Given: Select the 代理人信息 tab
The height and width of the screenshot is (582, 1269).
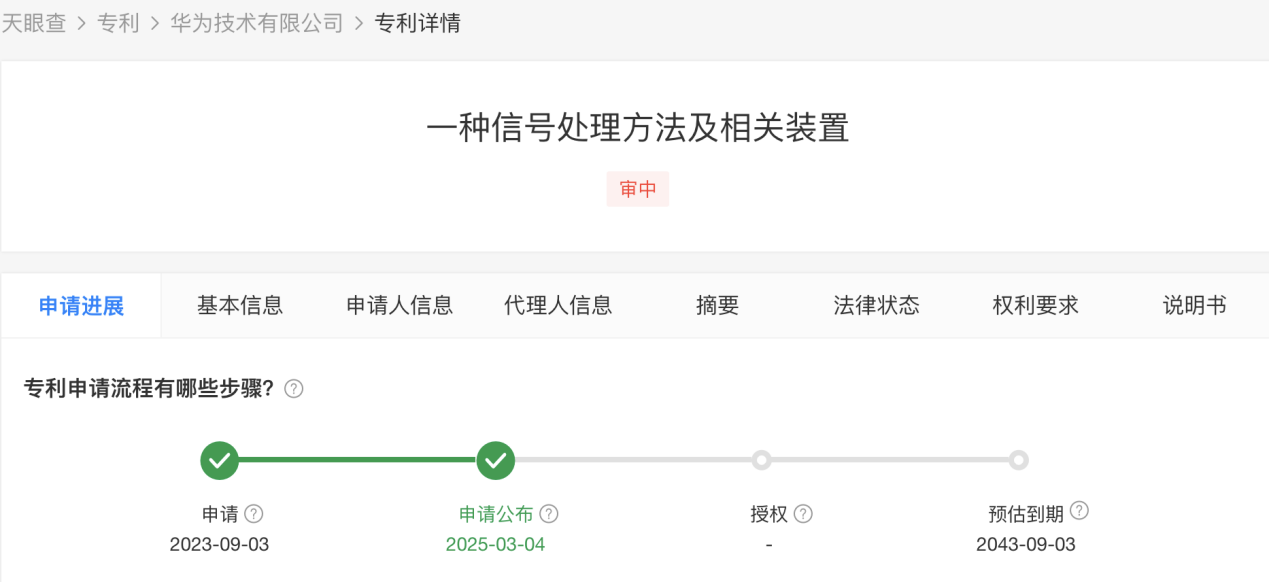Looking at the screenshot, I should click(558, 306).
